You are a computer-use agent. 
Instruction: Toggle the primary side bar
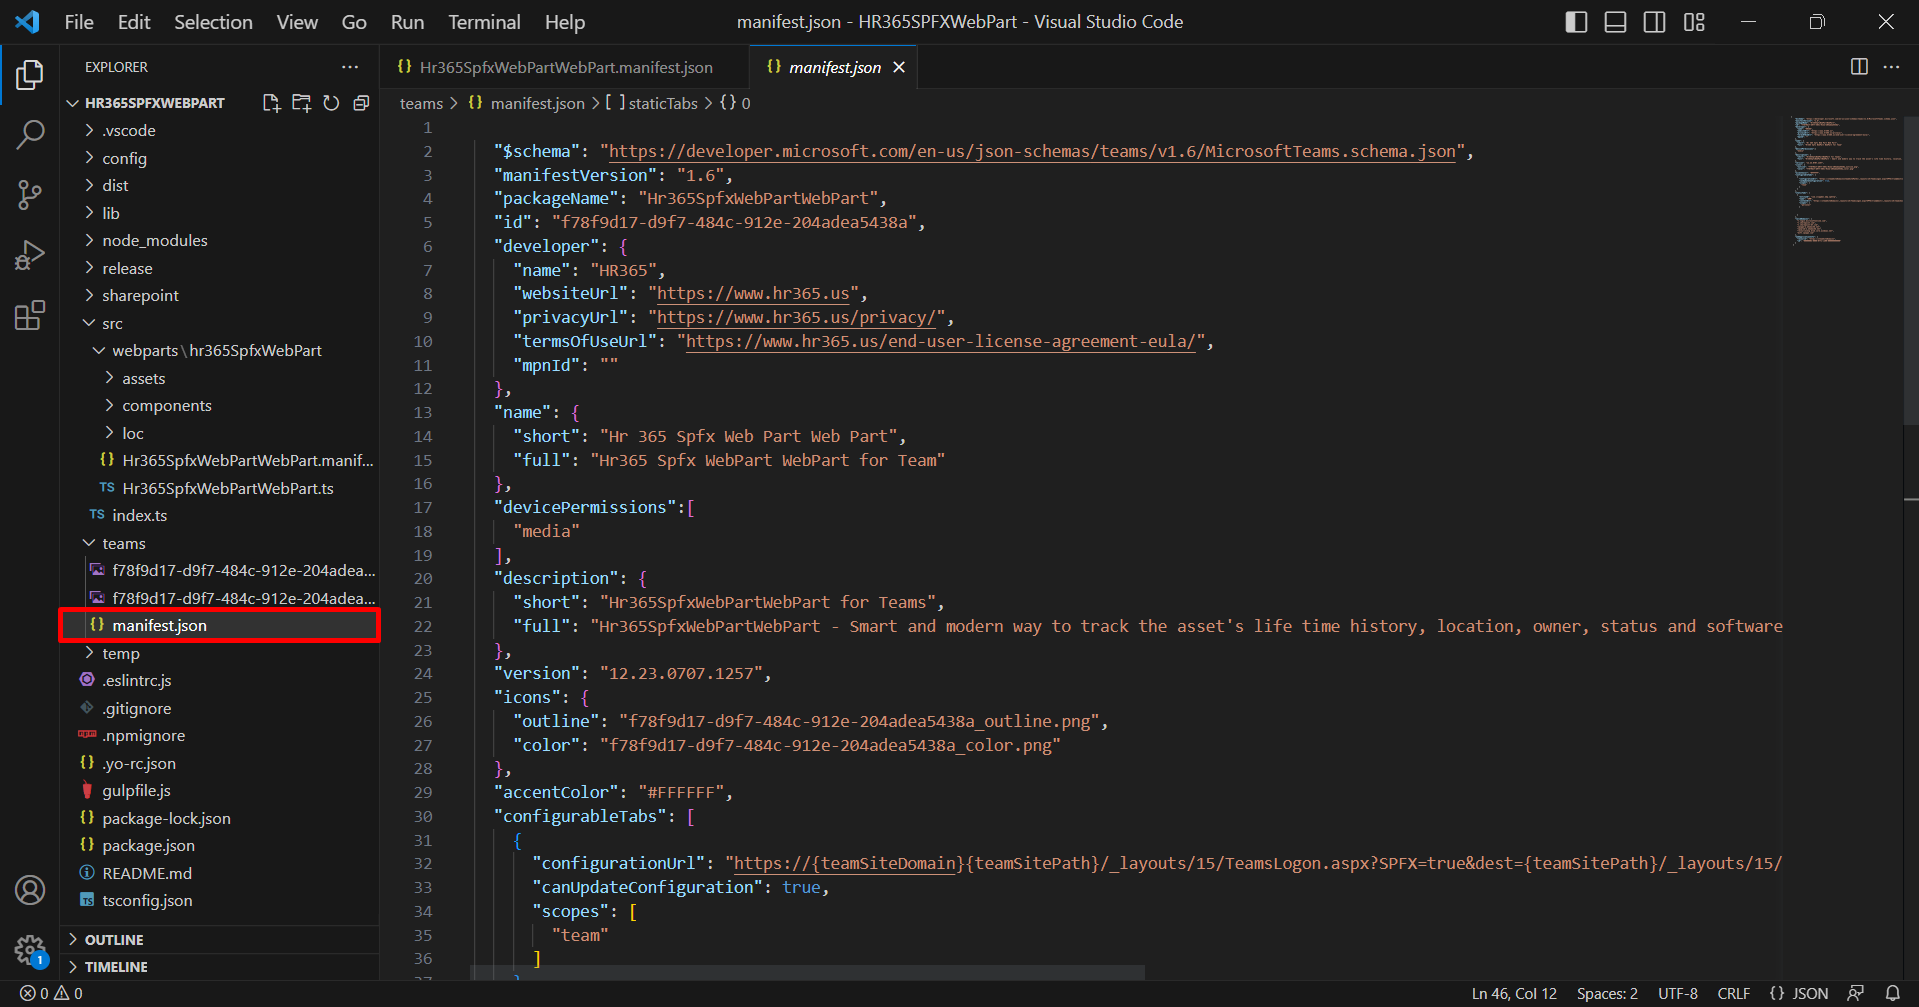coord(1576,22)
